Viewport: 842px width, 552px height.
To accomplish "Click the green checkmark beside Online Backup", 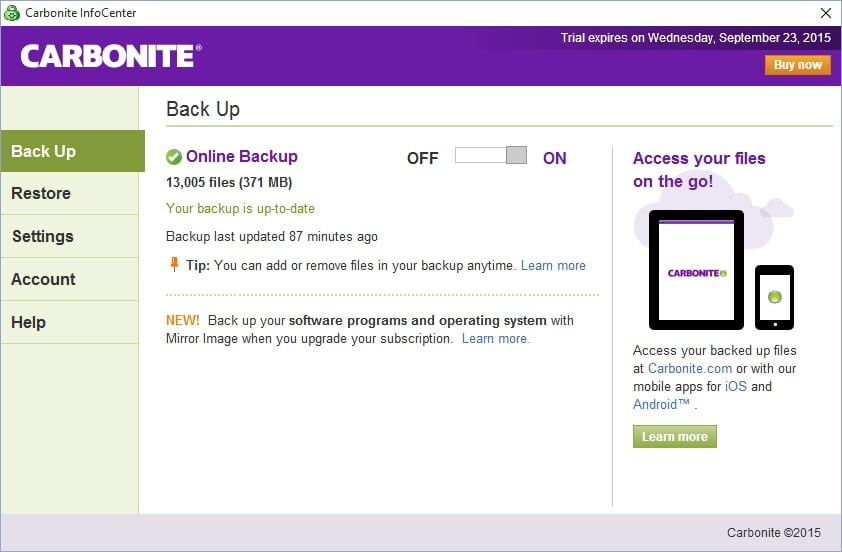I will 174,157.
